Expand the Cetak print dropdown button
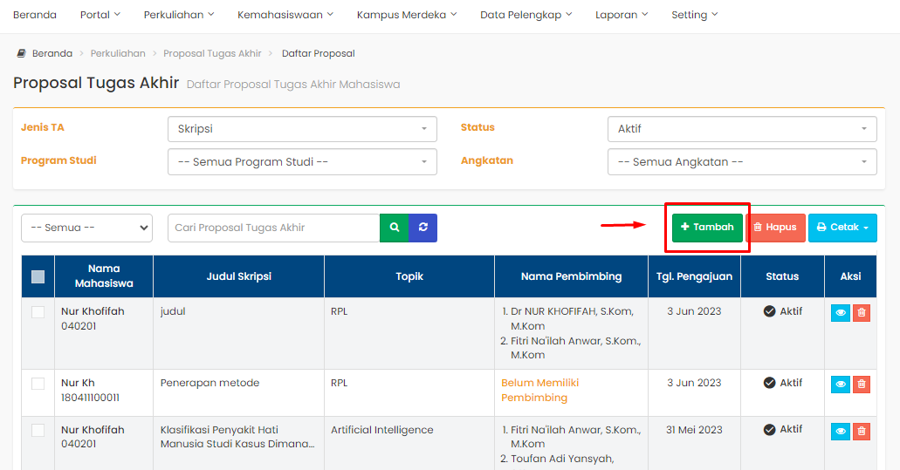The image size is (900, 470). pyautogui.click(x=842, y=228)
